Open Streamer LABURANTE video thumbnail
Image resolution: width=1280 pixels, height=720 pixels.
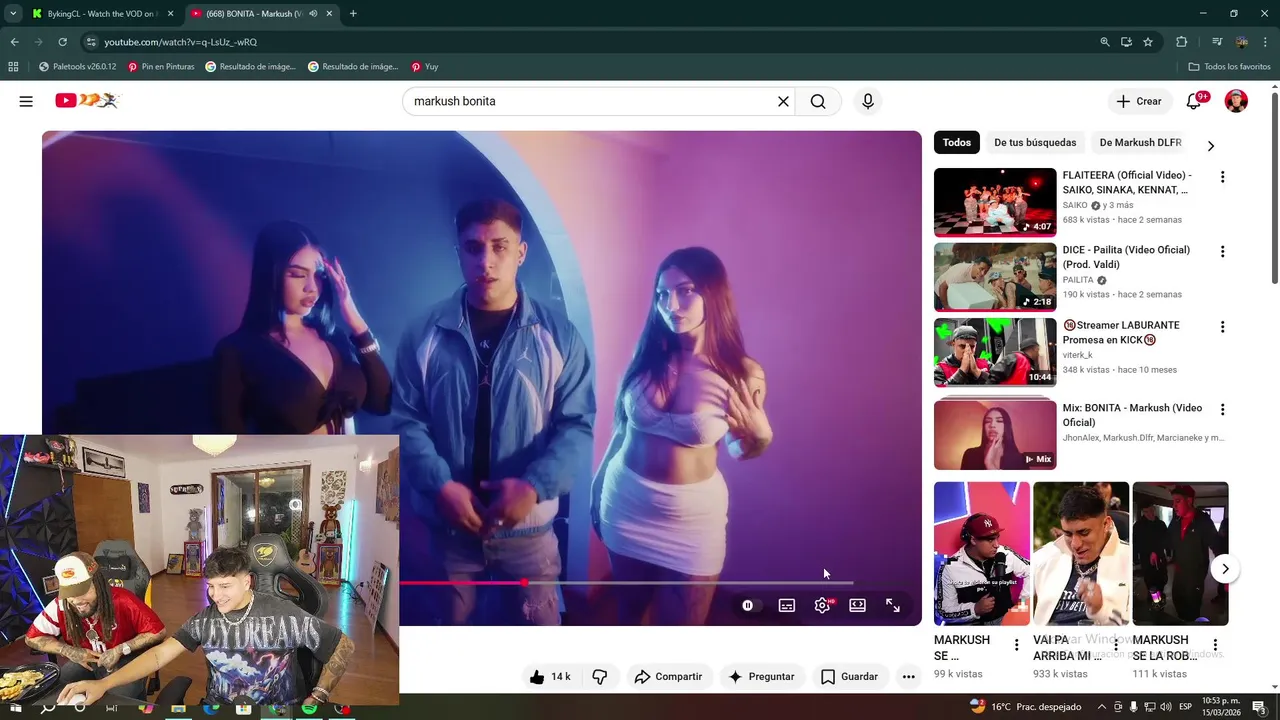[995, 352]
